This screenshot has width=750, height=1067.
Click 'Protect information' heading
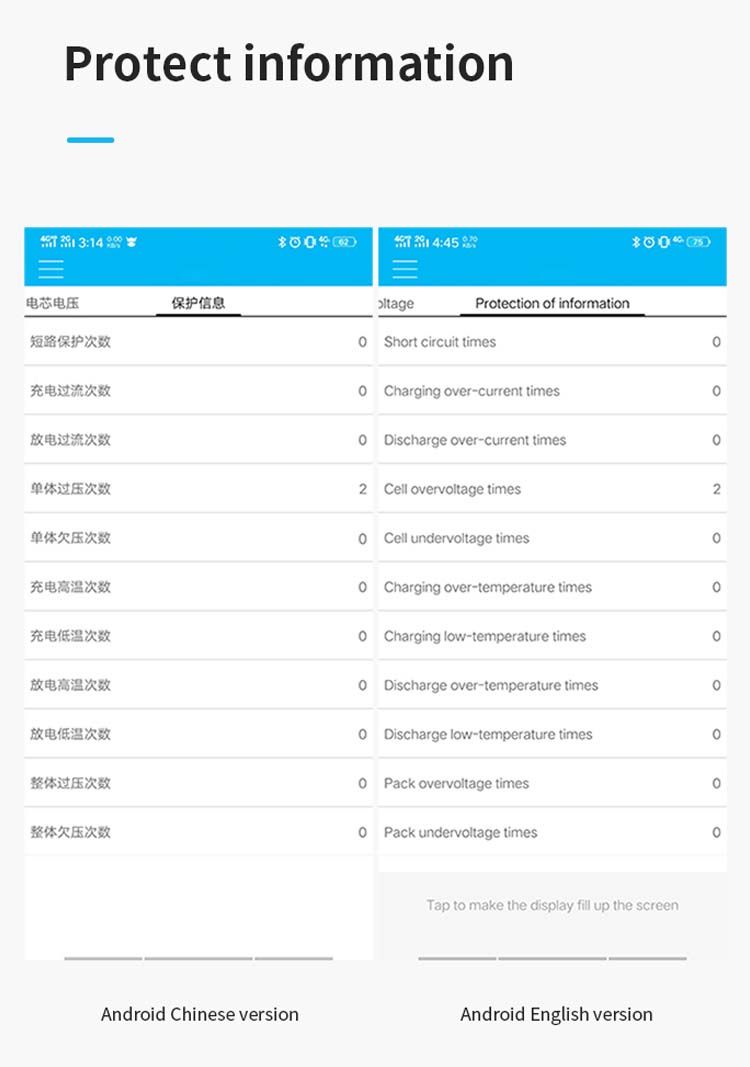tap(289, 63)
